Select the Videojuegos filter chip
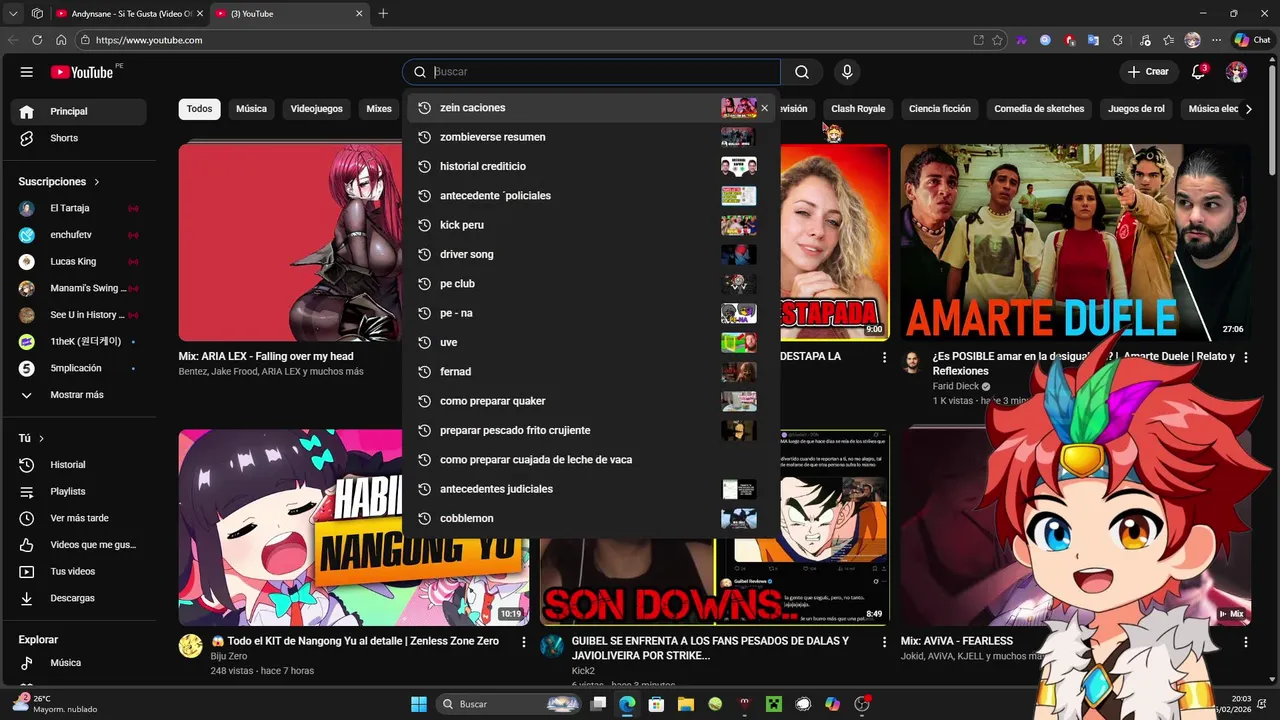This screenshot has height=720, width=1280. (x=316, y=109)
